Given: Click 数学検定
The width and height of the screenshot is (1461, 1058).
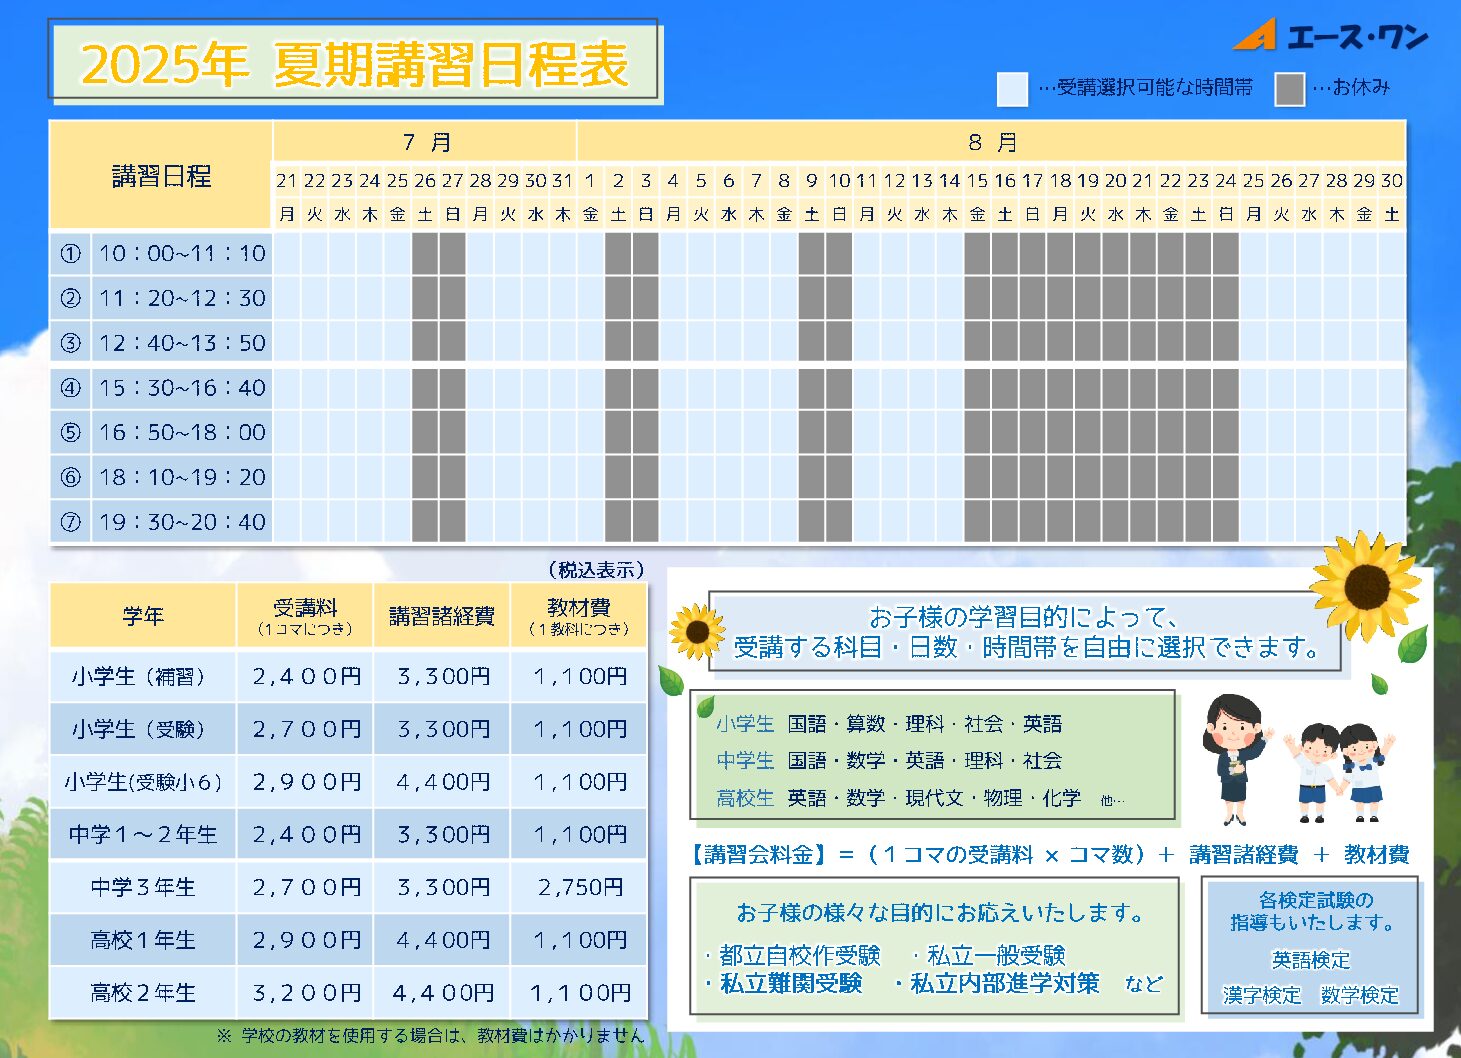Looking at the screenshot, I should pyautogui.click(x=1359, y=995).
